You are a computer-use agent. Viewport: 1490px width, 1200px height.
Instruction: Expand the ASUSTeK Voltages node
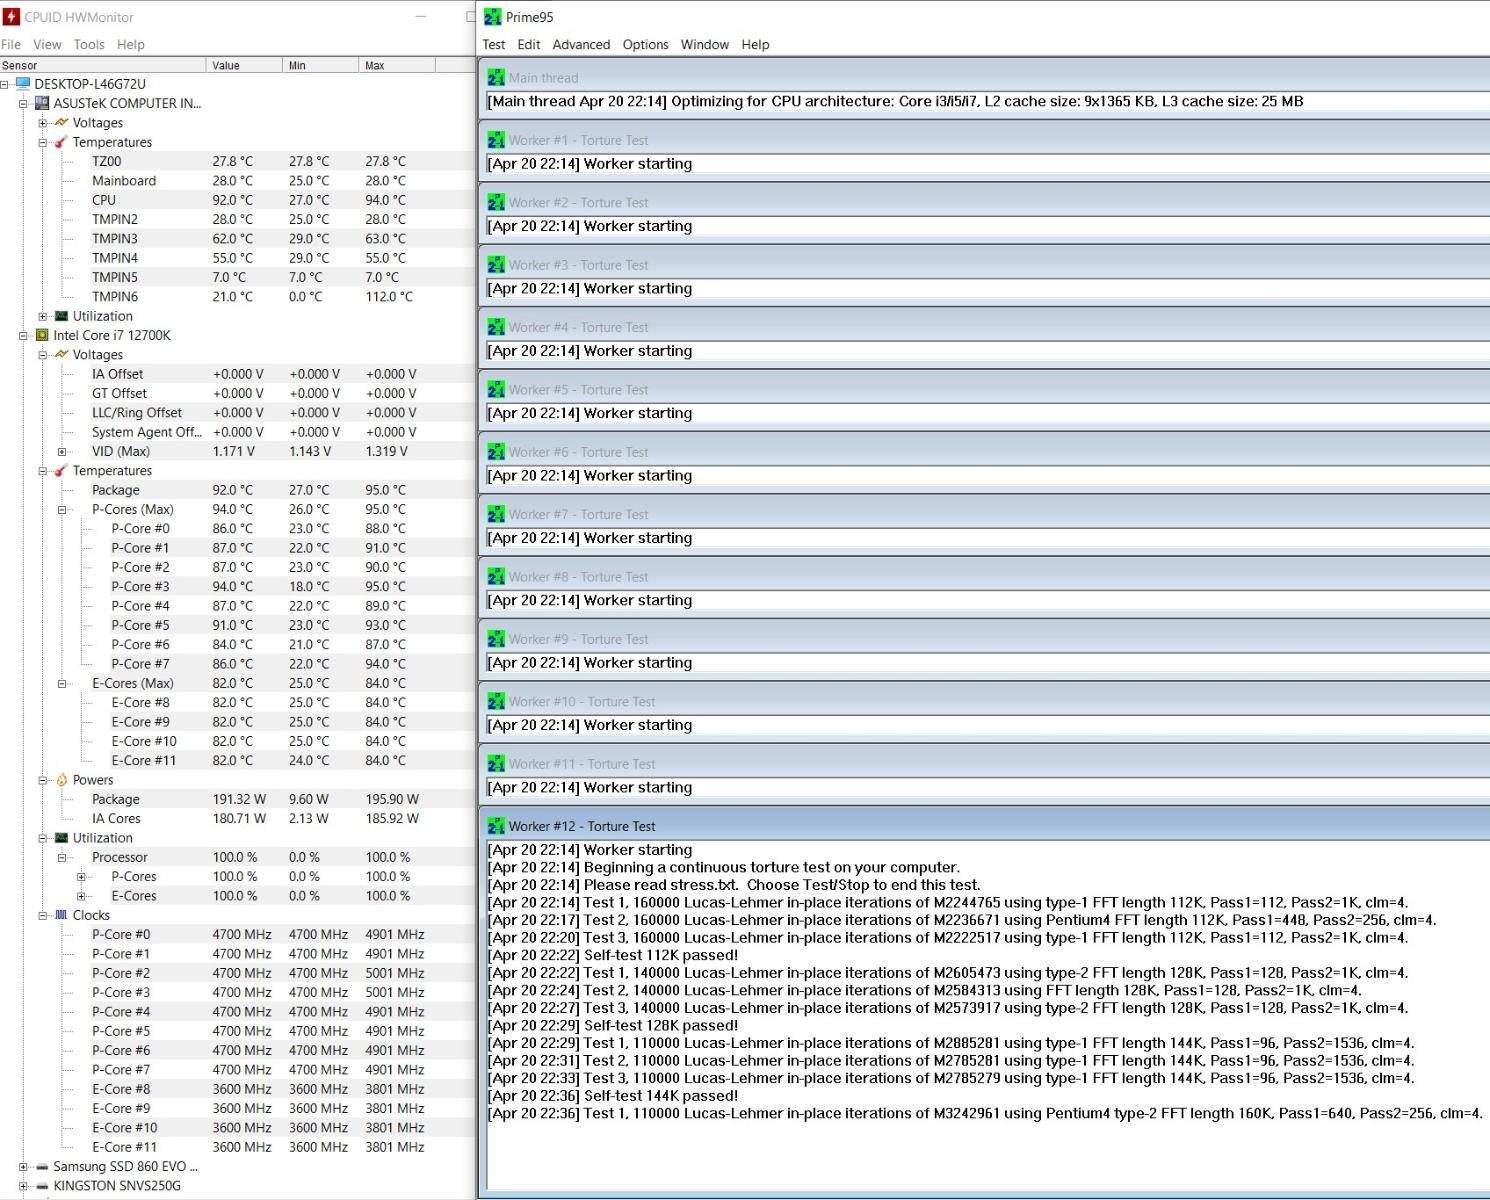point(43,123)
